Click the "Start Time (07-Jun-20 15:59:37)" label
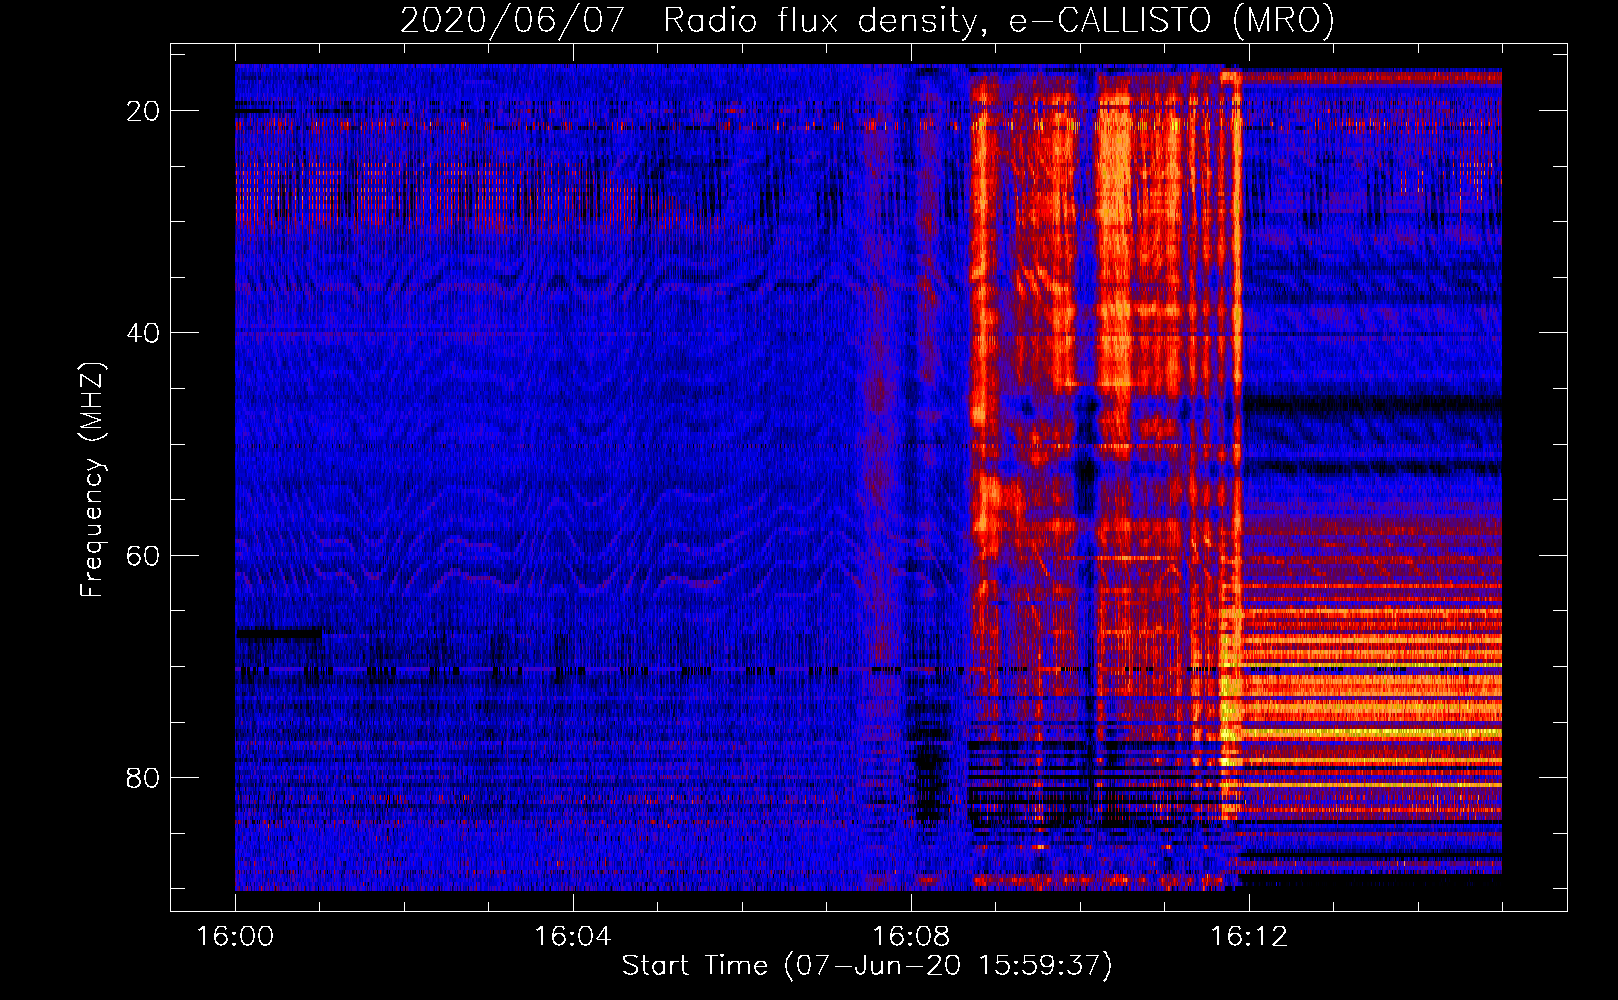 coord(867,966)
